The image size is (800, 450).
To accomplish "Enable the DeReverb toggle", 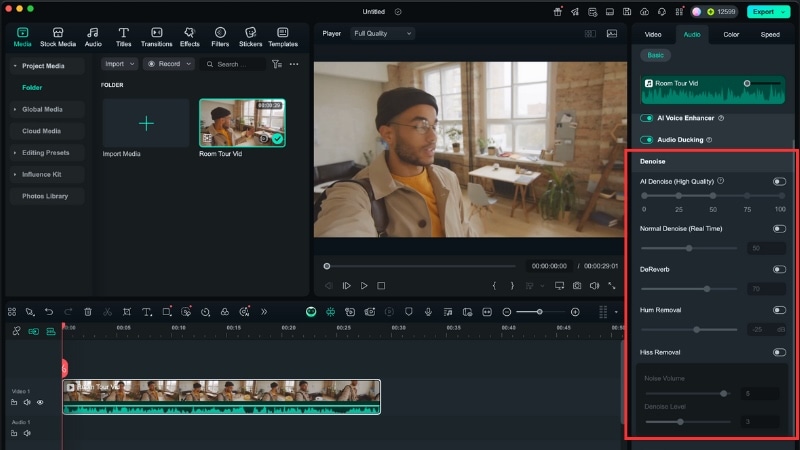I will [x=779, y=269].
